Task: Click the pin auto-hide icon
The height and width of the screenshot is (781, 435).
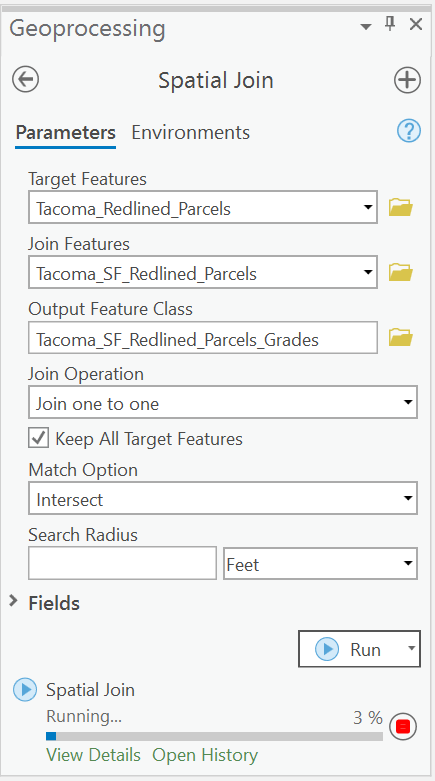Action: 390,23
